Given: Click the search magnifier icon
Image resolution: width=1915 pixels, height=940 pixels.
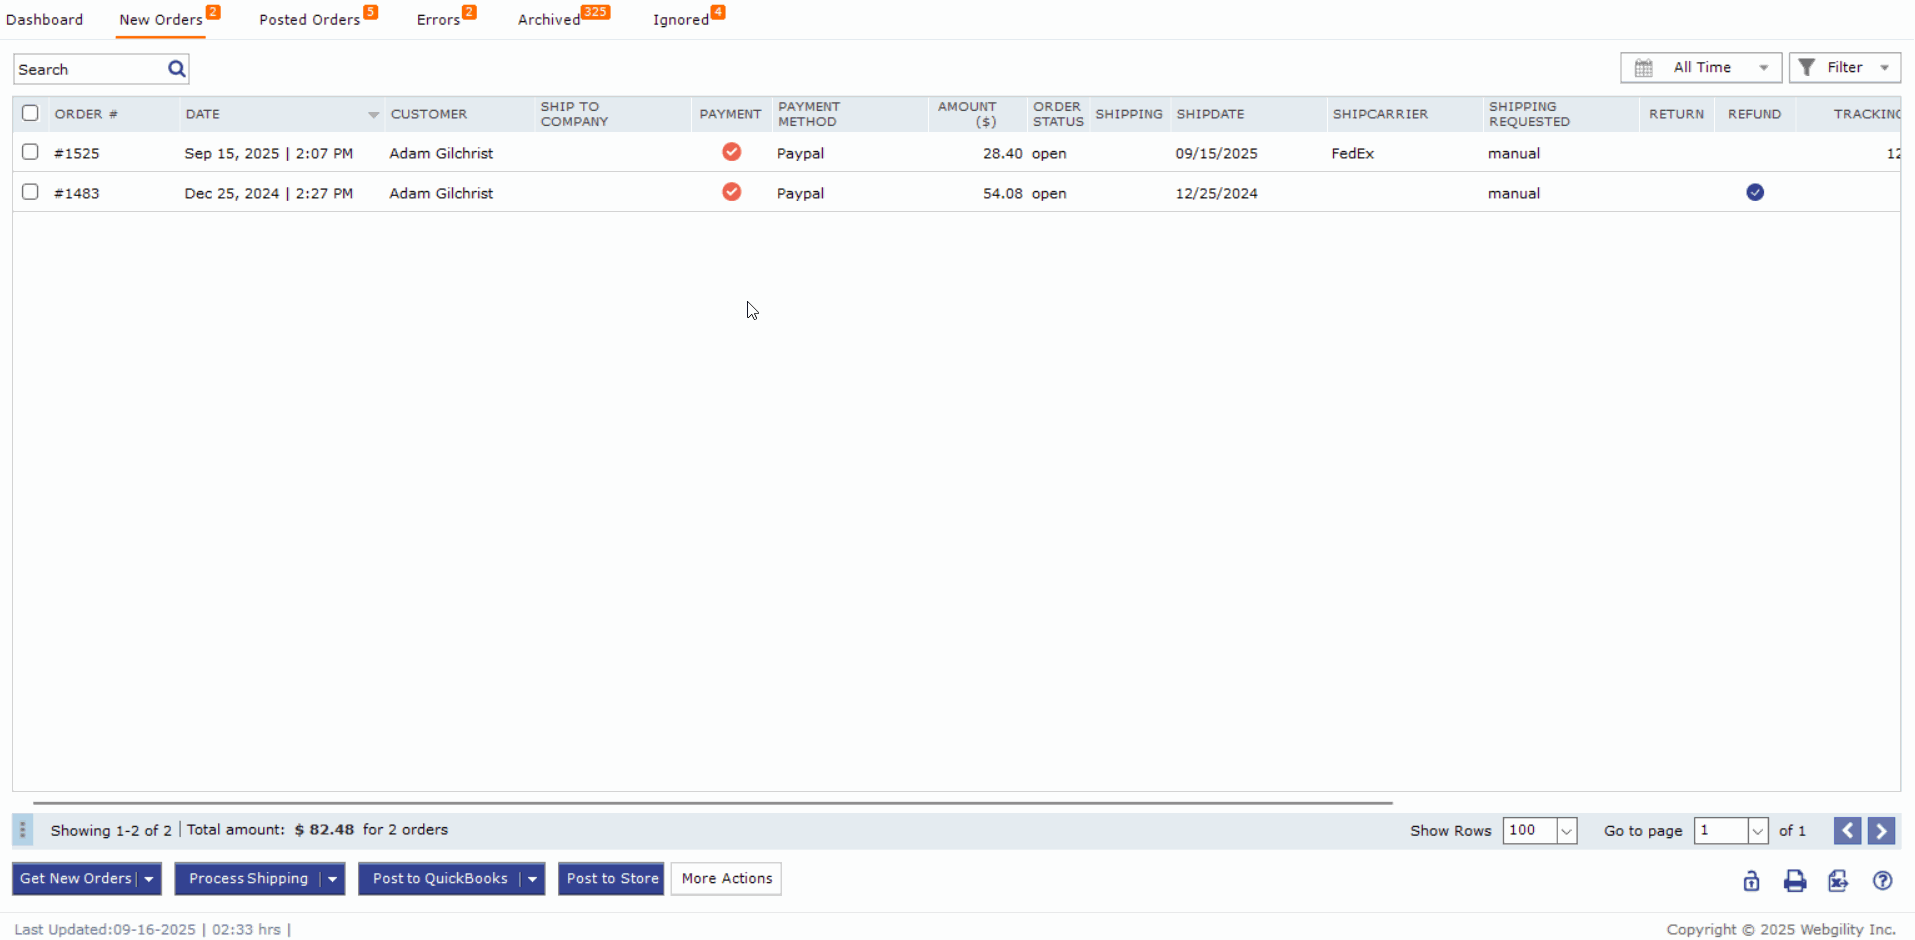Looking at the screenshot, I should click(x=177, y=69).
